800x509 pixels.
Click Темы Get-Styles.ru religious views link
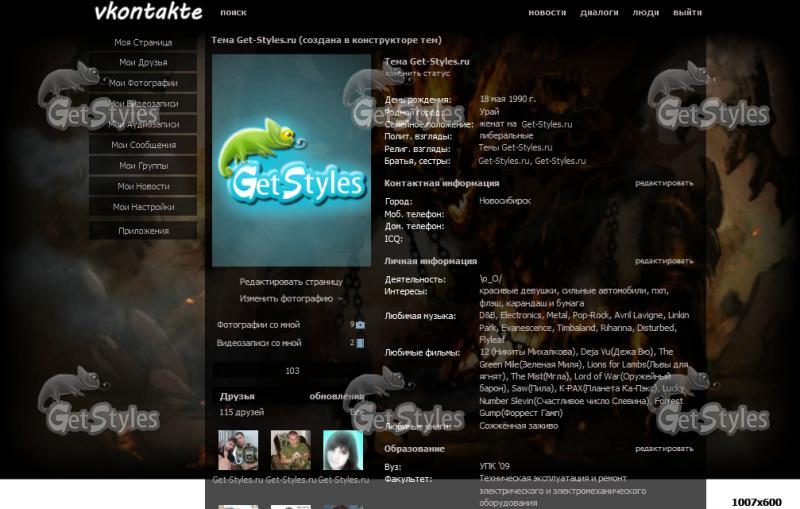[515, 147]
